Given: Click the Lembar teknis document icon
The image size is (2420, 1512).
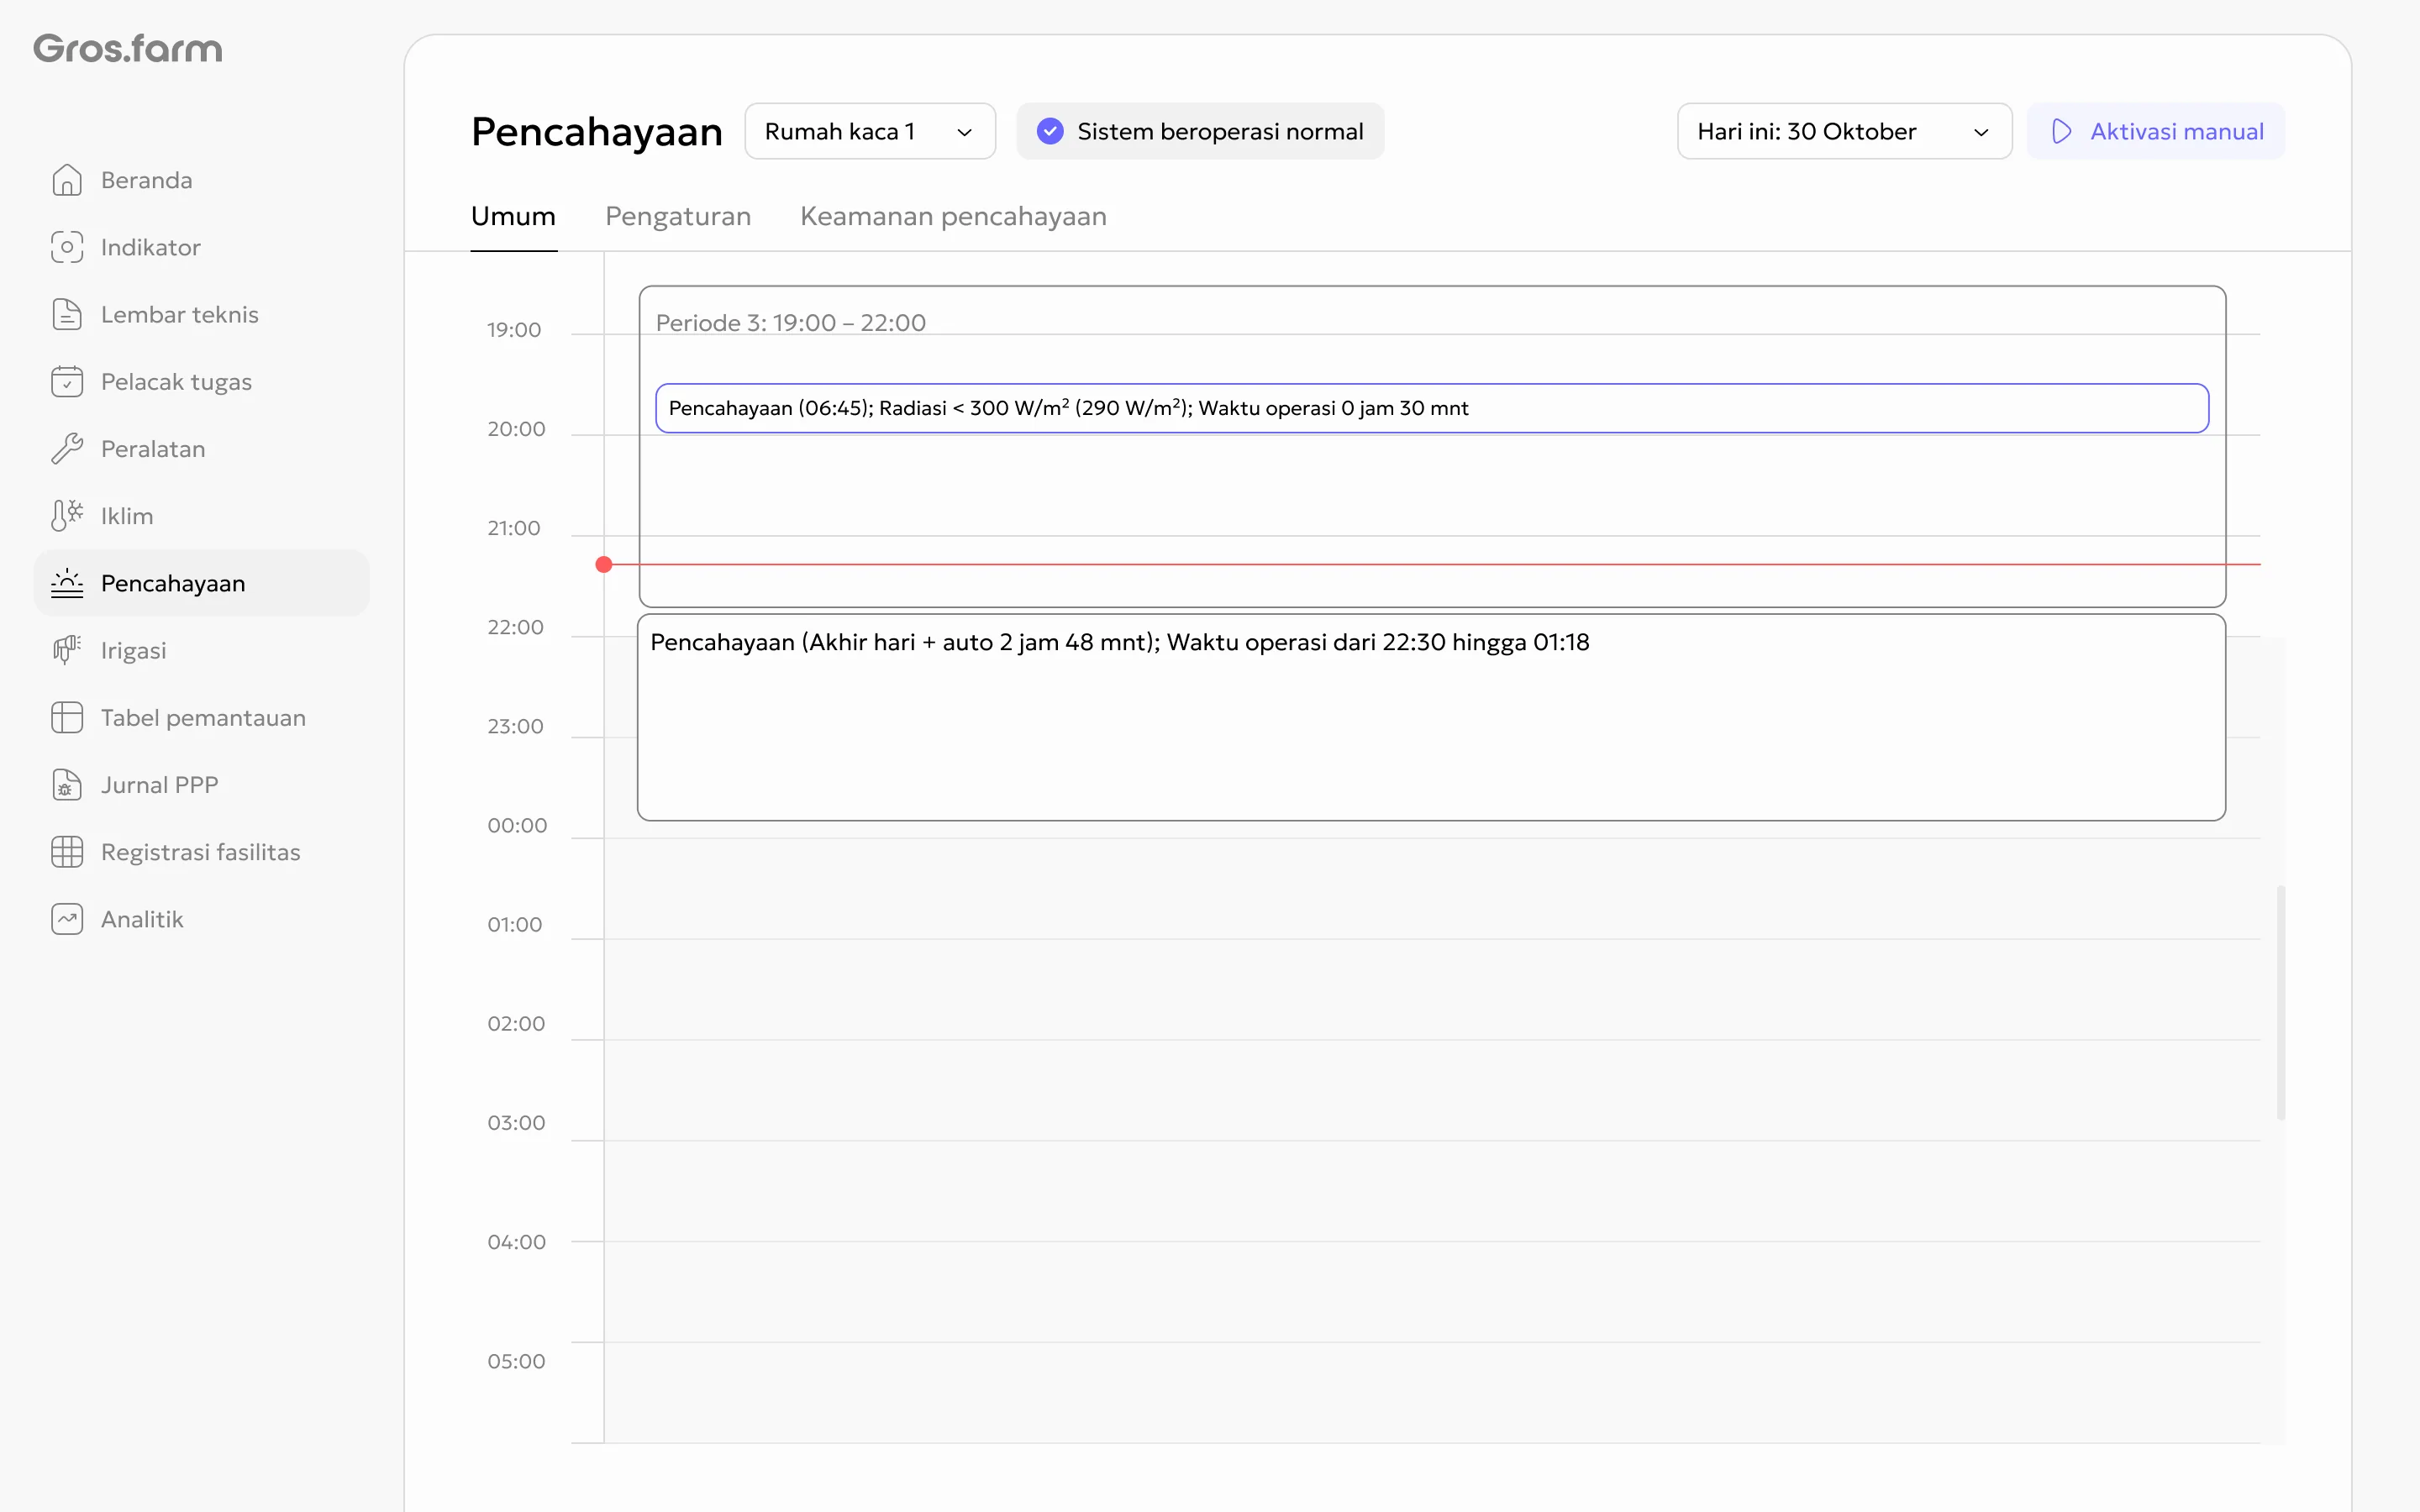Looking at the screenshot, I should pos(67,314).
